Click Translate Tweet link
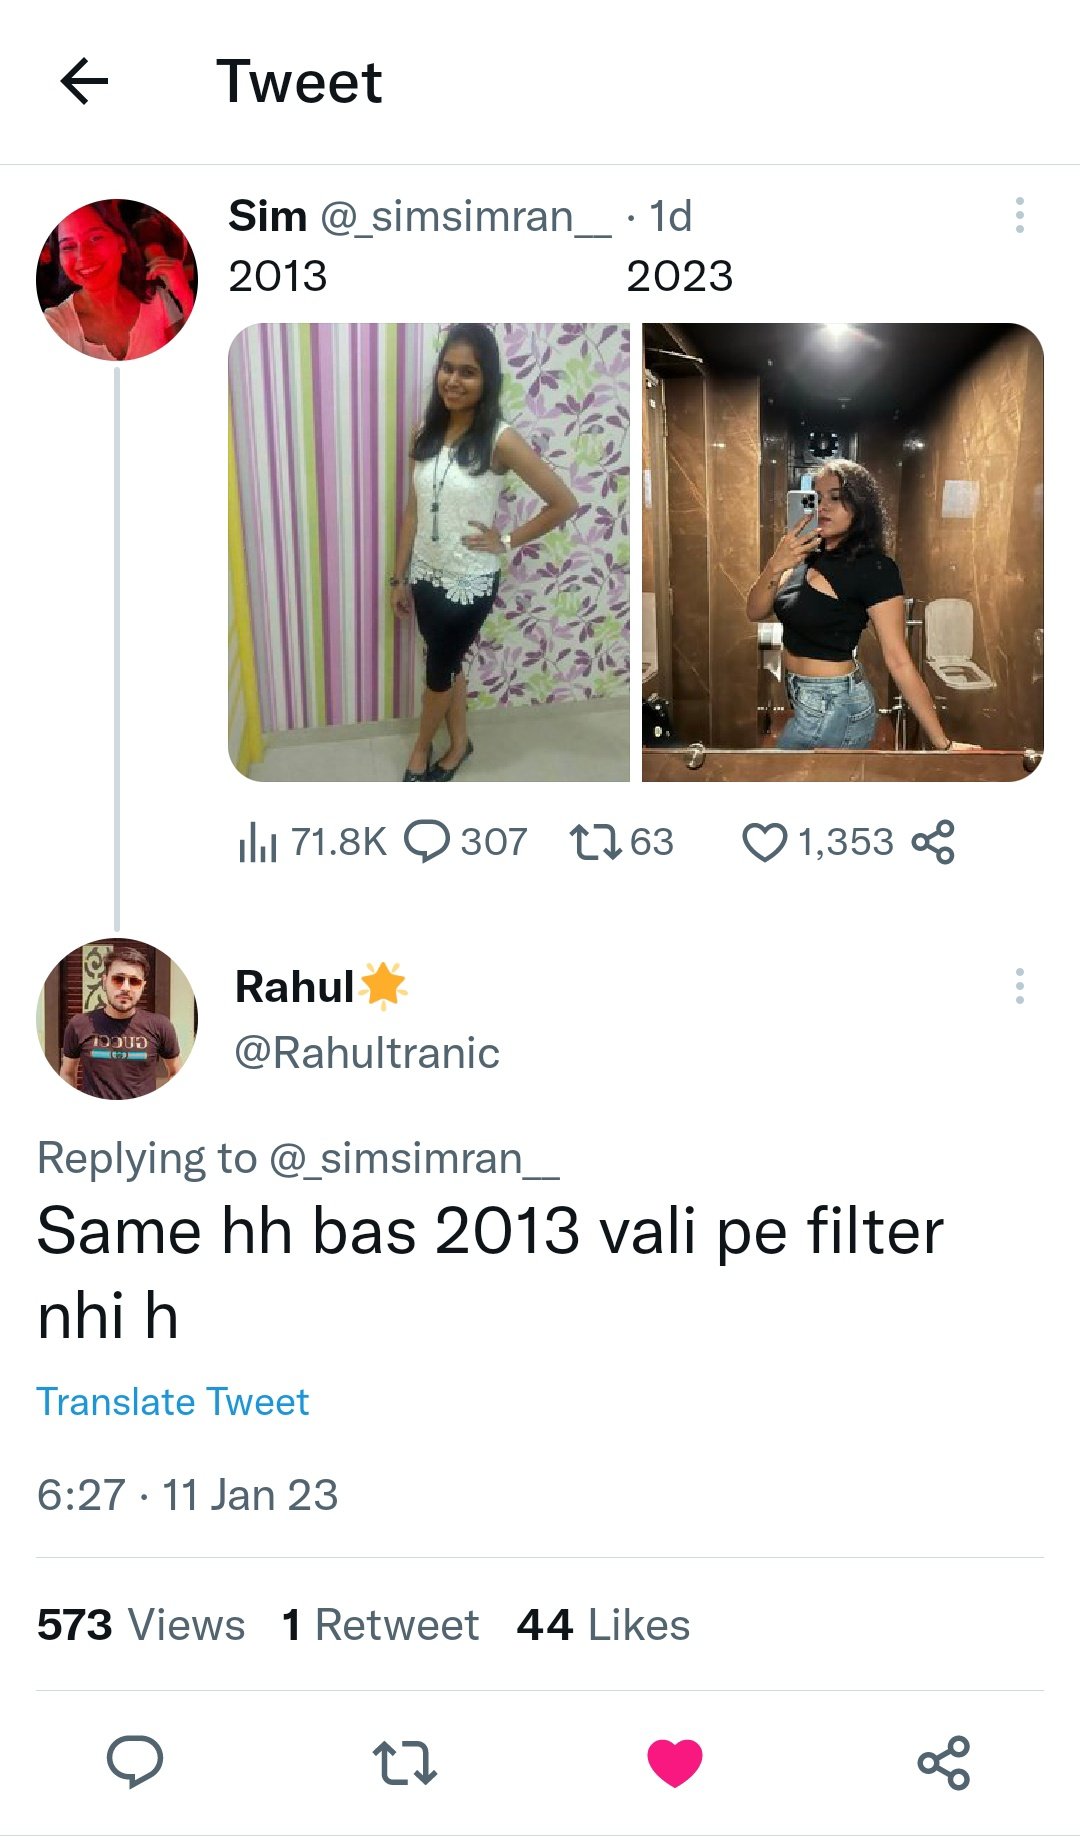Image resolution: width=1080 pixels, height=1840 pixels. (173, 1402)
